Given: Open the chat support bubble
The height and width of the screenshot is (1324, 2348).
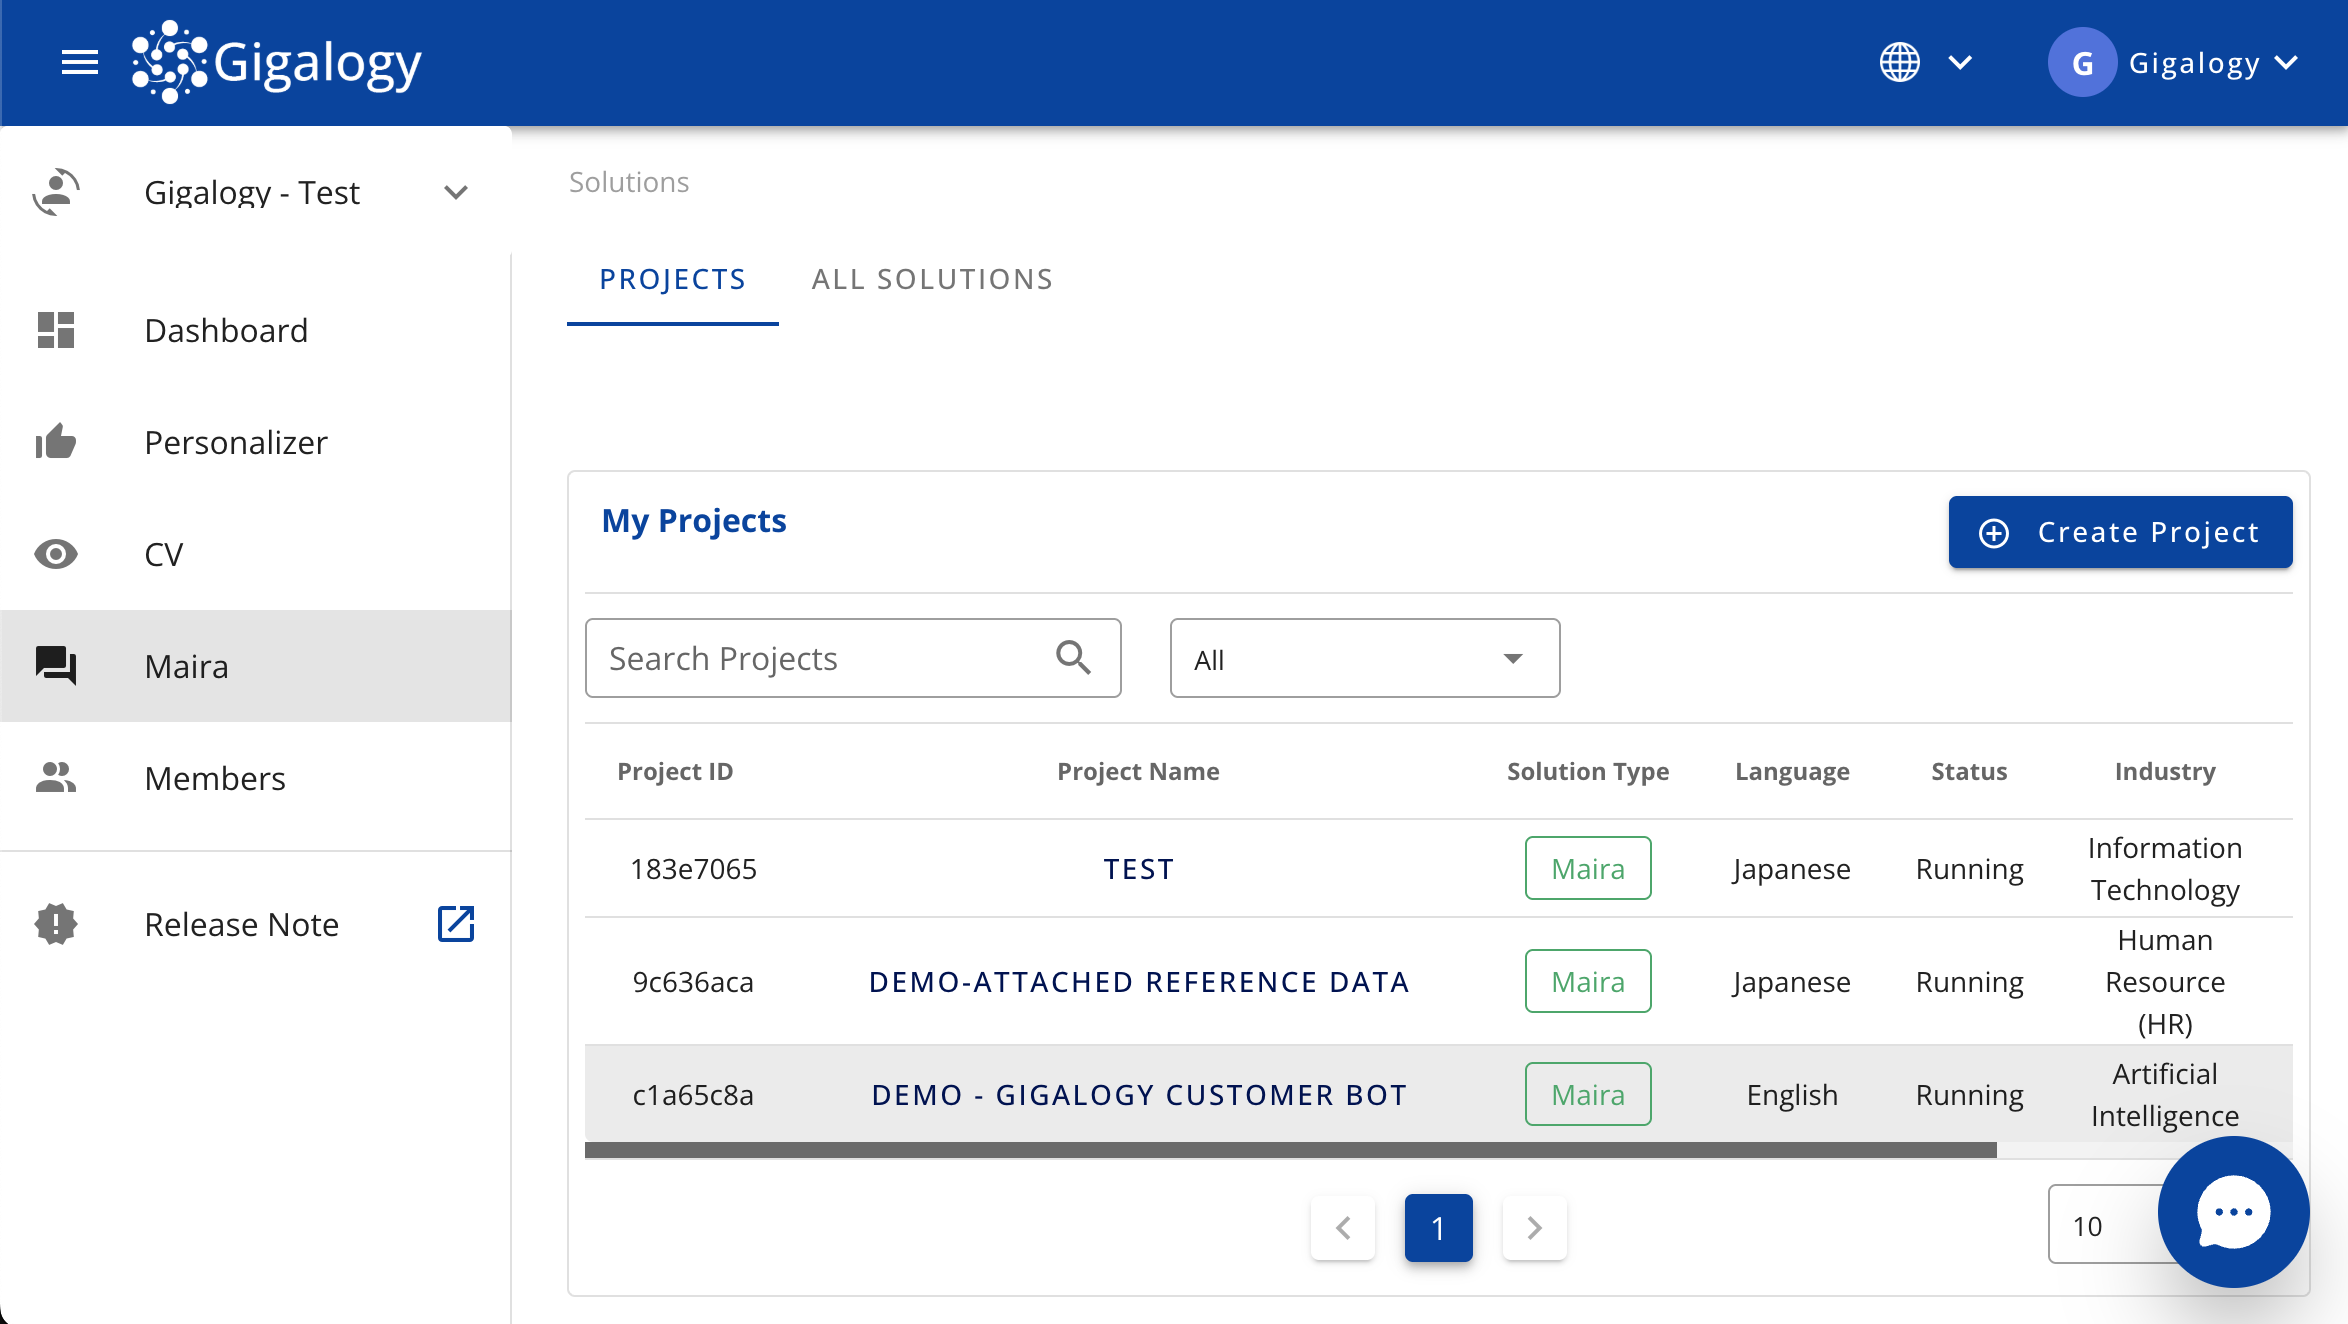Looking at the screenshot, I should pos(2232,1212).
